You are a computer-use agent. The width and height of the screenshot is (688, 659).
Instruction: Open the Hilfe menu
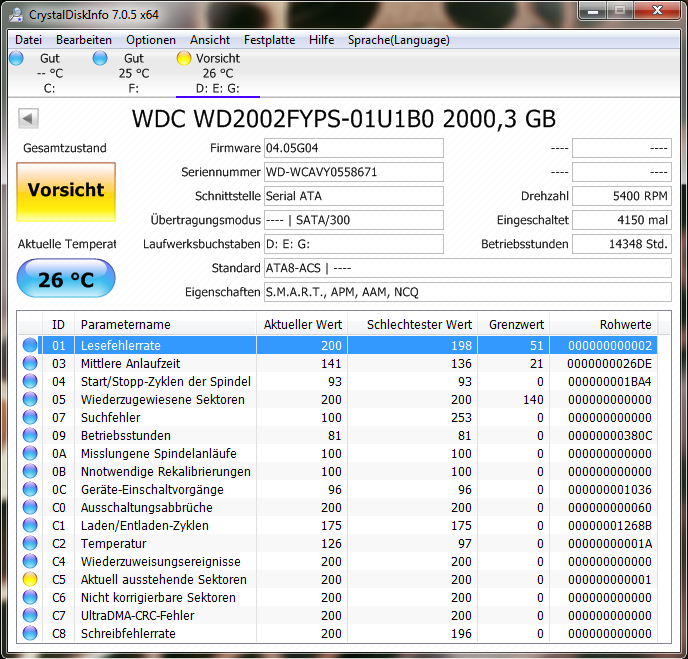tap(321, 40)
